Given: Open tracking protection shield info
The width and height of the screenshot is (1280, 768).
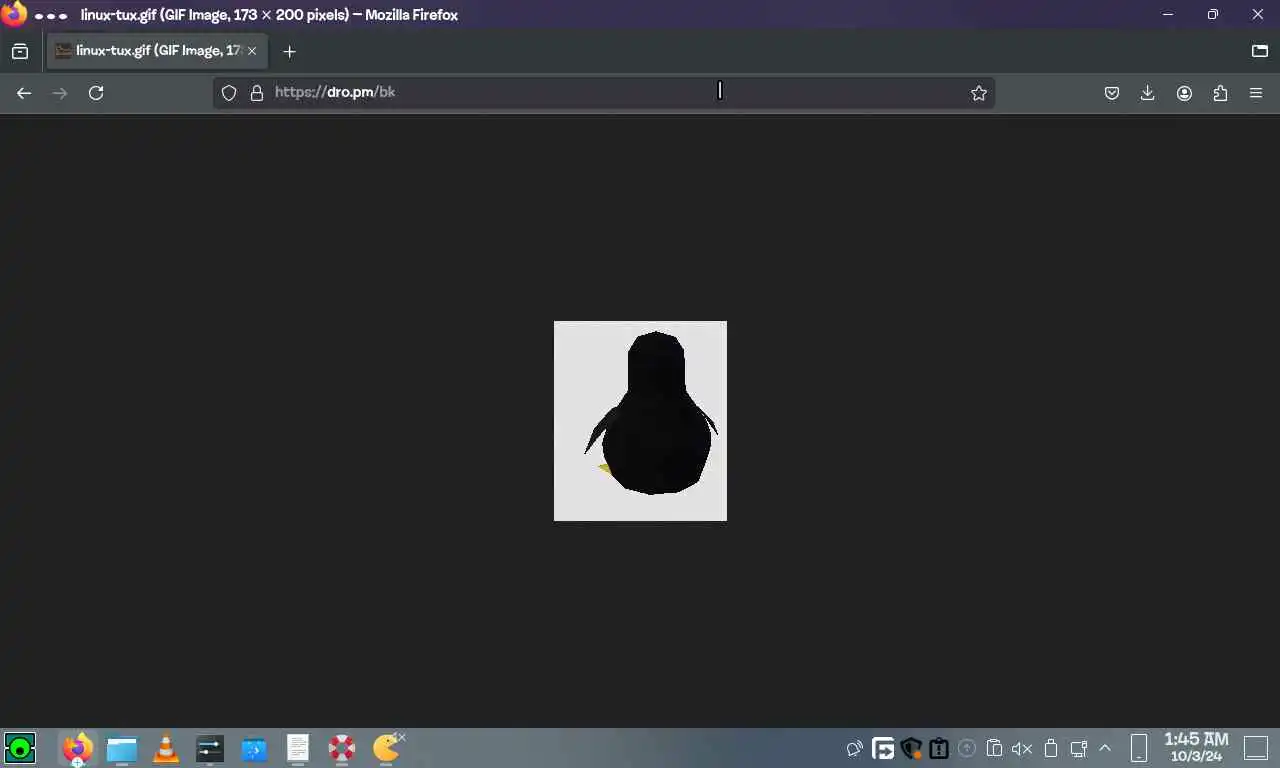Looking at the screenshot, I should pyautogui.click(x=229, y=93).
